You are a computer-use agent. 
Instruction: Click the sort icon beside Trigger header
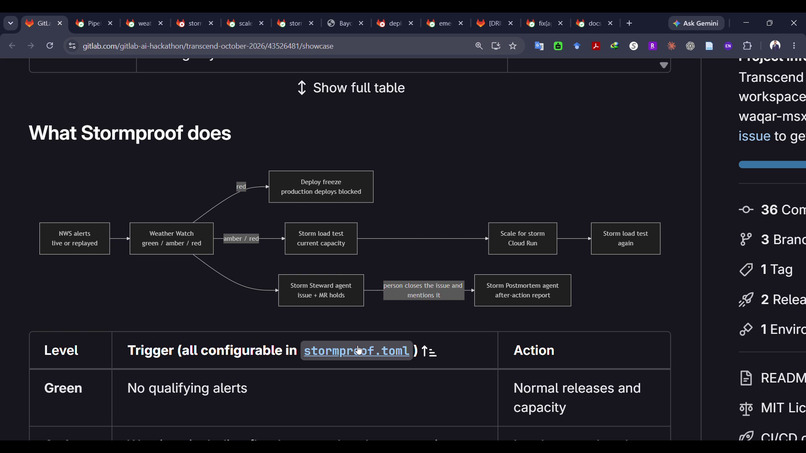tap(429, 351)
